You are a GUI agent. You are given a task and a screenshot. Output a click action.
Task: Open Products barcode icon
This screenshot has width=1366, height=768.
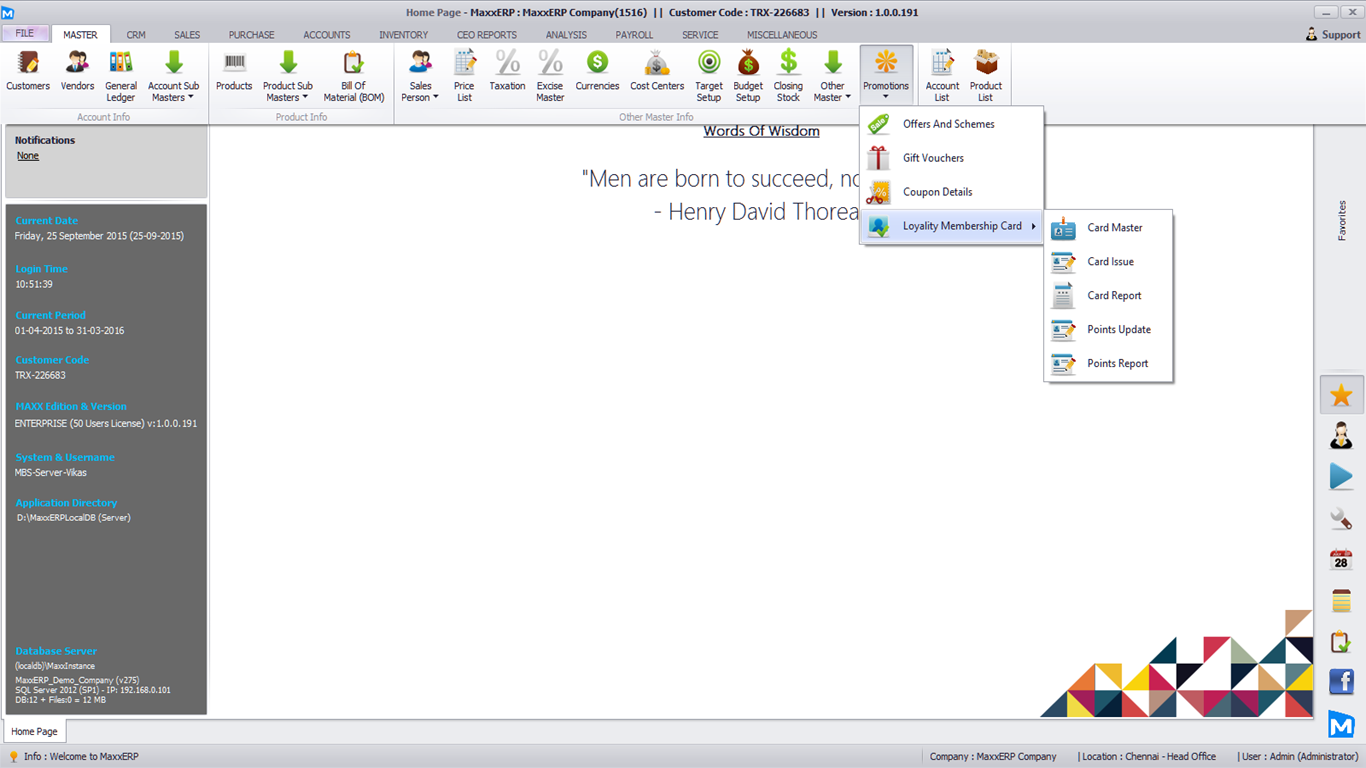click(x=234, y=73)
